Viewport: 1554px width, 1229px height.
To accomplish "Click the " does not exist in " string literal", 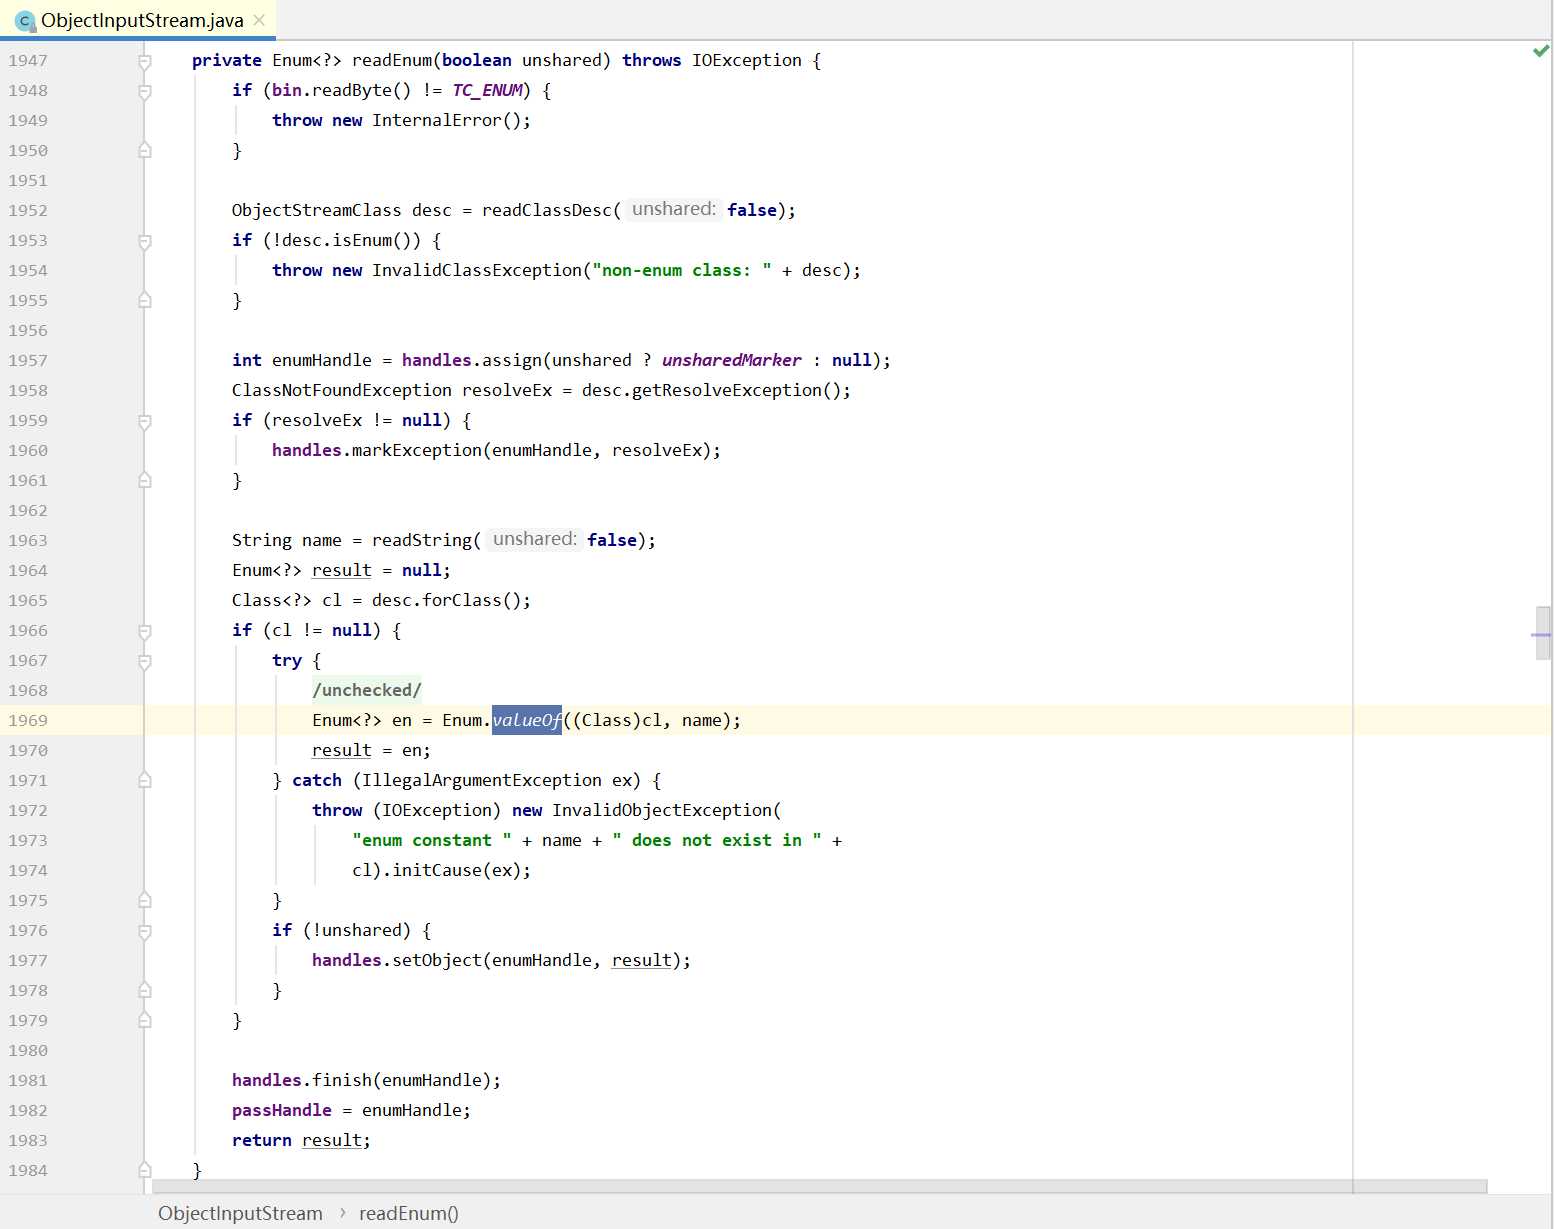I will click(717, 840).
